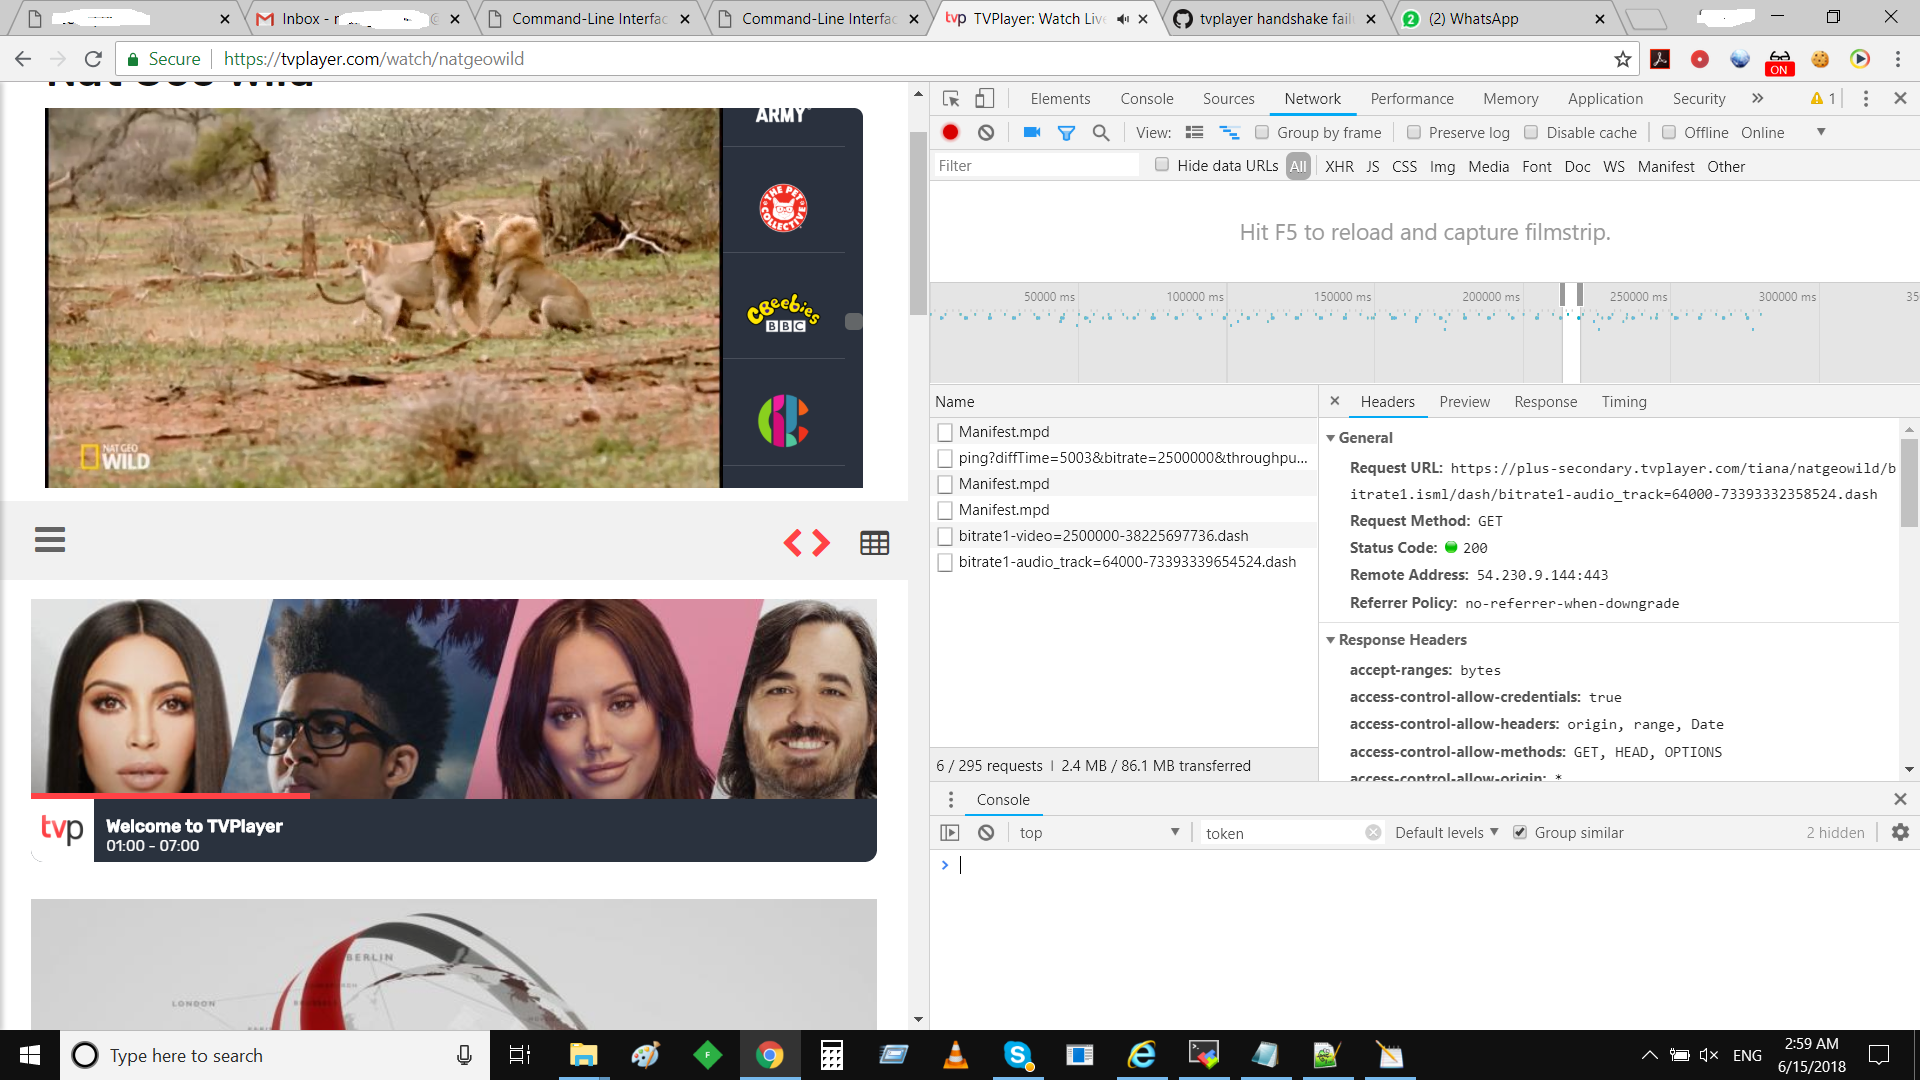Screen dimensions: 1920x1080
Task: Toggle the Offline checkbox
Action: (1669, 132)
